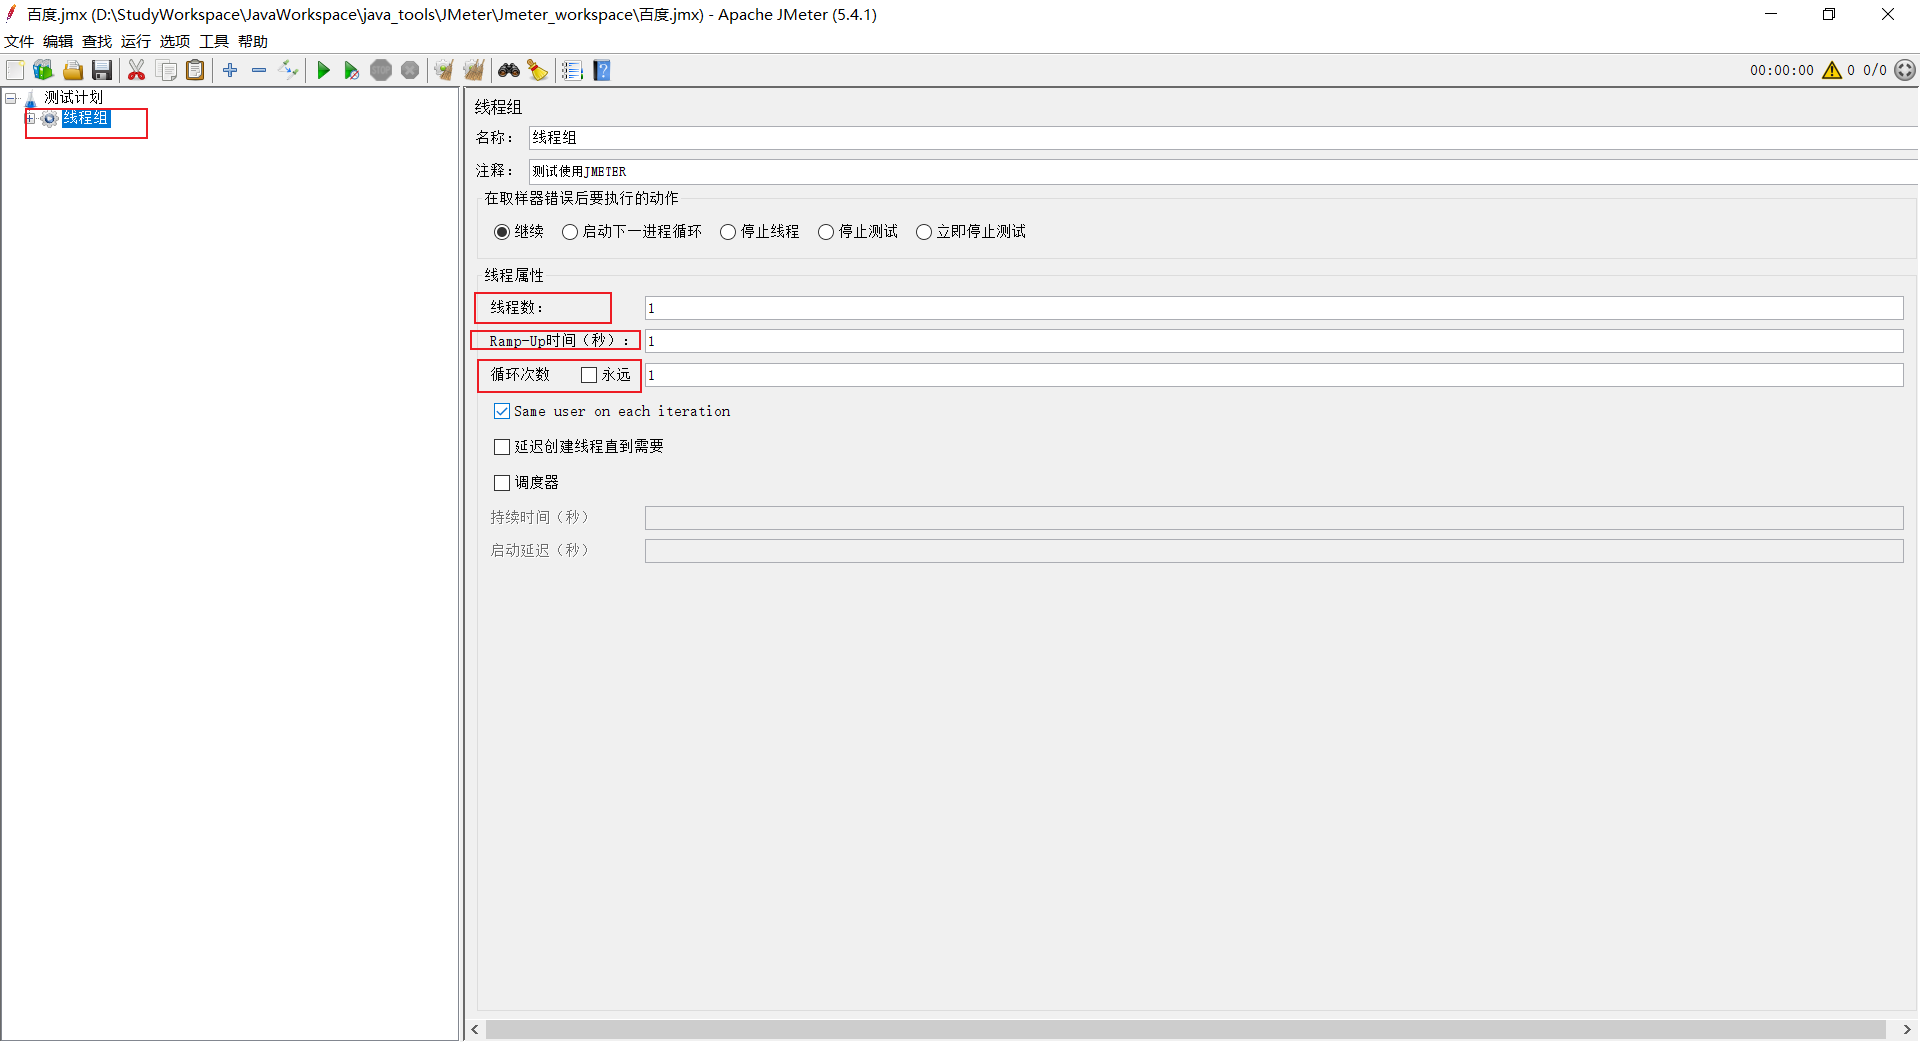Viewport: 1920px width, 1042px height.
Task: Collapse the 测试计划 tree node
Action: point(11,98)
